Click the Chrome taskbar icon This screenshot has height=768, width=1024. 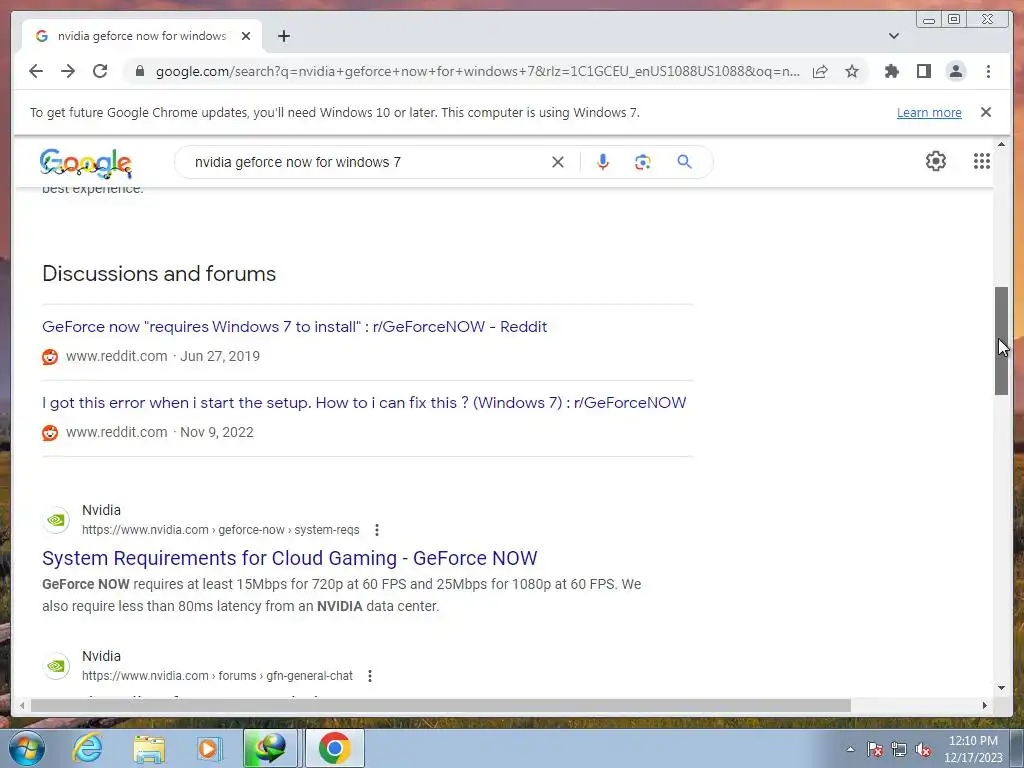334,748
